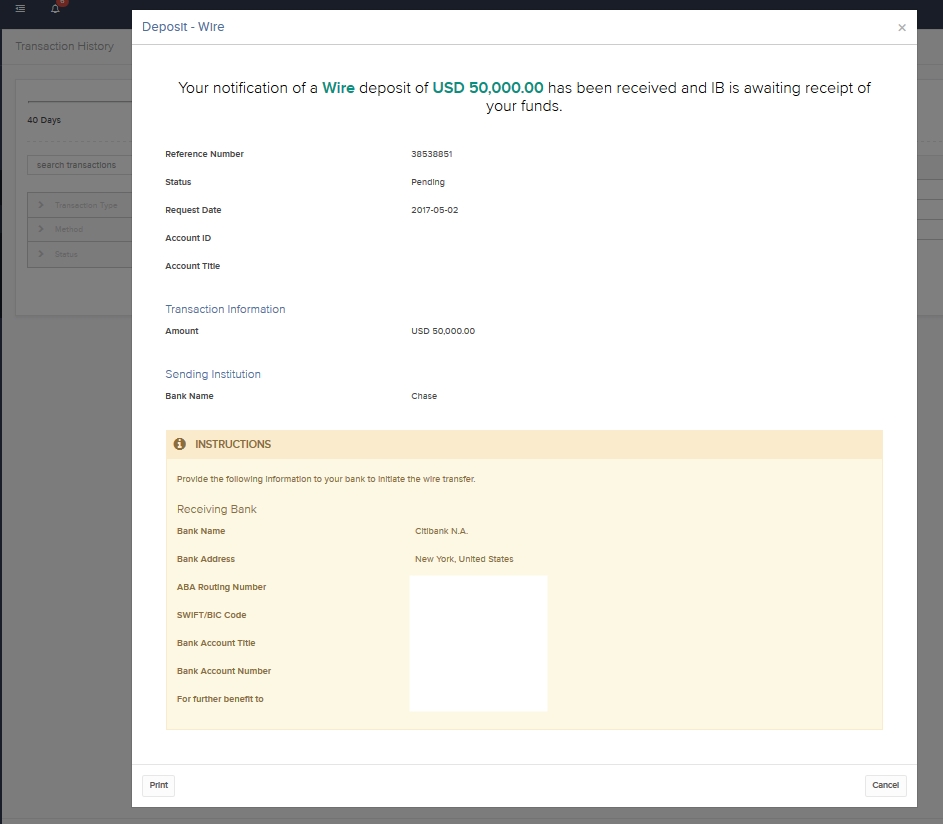This screenshot has height=824, width=943.
Task: Click the sending bank name Chase
Action: pyautogui.click(x=424, y=396)
